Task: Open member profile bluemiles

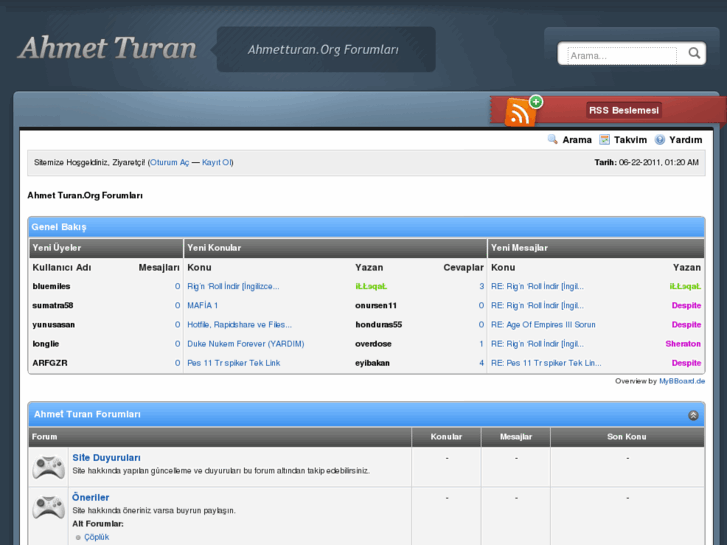Action: (51, 286)
